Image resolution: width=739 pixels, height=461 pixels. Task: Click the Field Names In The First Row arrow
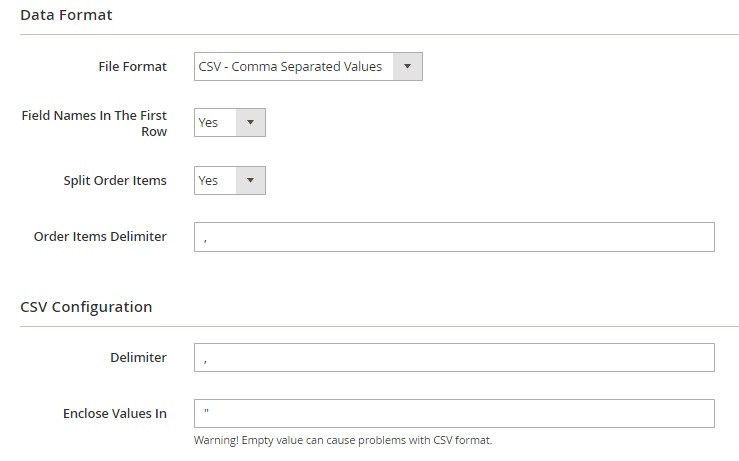pos(250,123)
